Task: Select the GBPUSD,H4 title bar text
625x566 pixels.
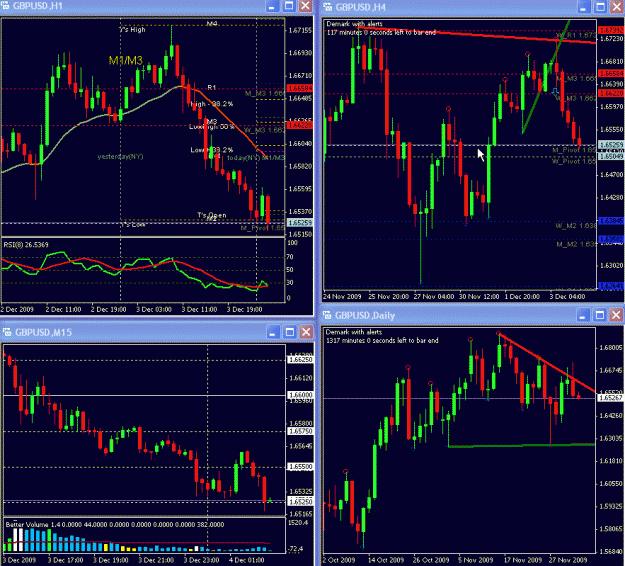Action: click(360, 7)
